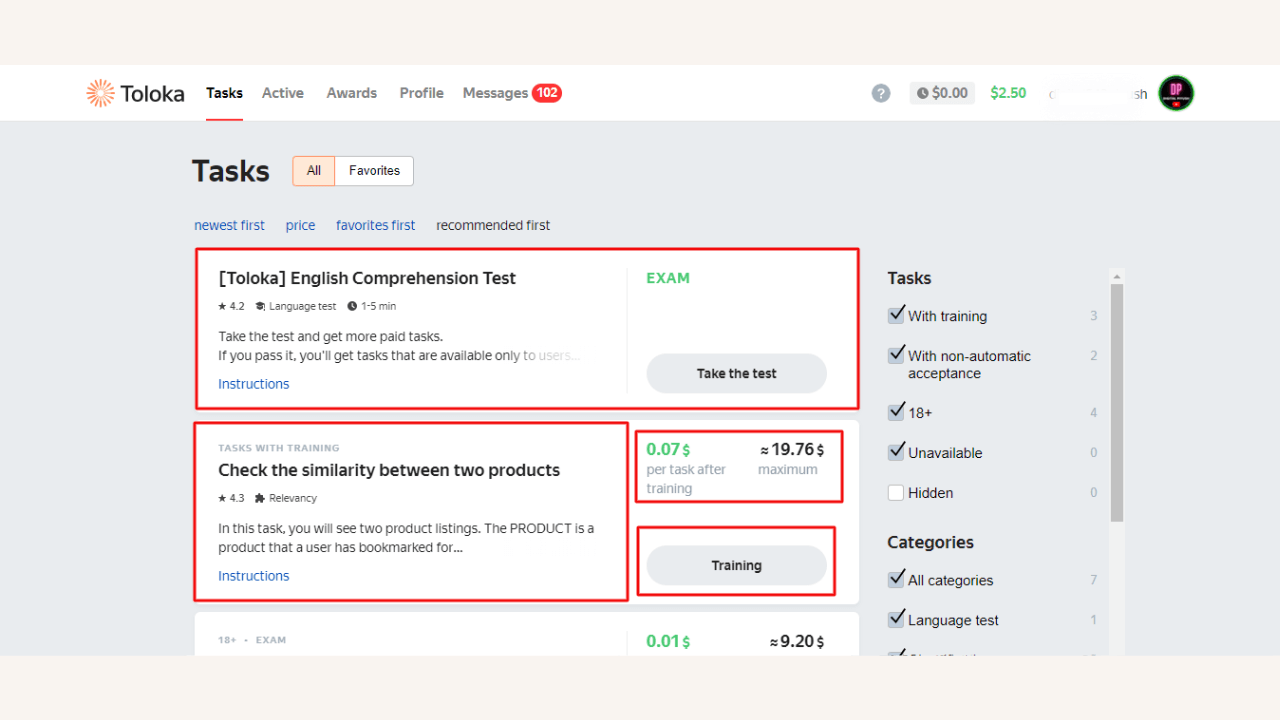Click the Language test graduation cap icon
1280x720 pixels.
(x=260, y=306)
